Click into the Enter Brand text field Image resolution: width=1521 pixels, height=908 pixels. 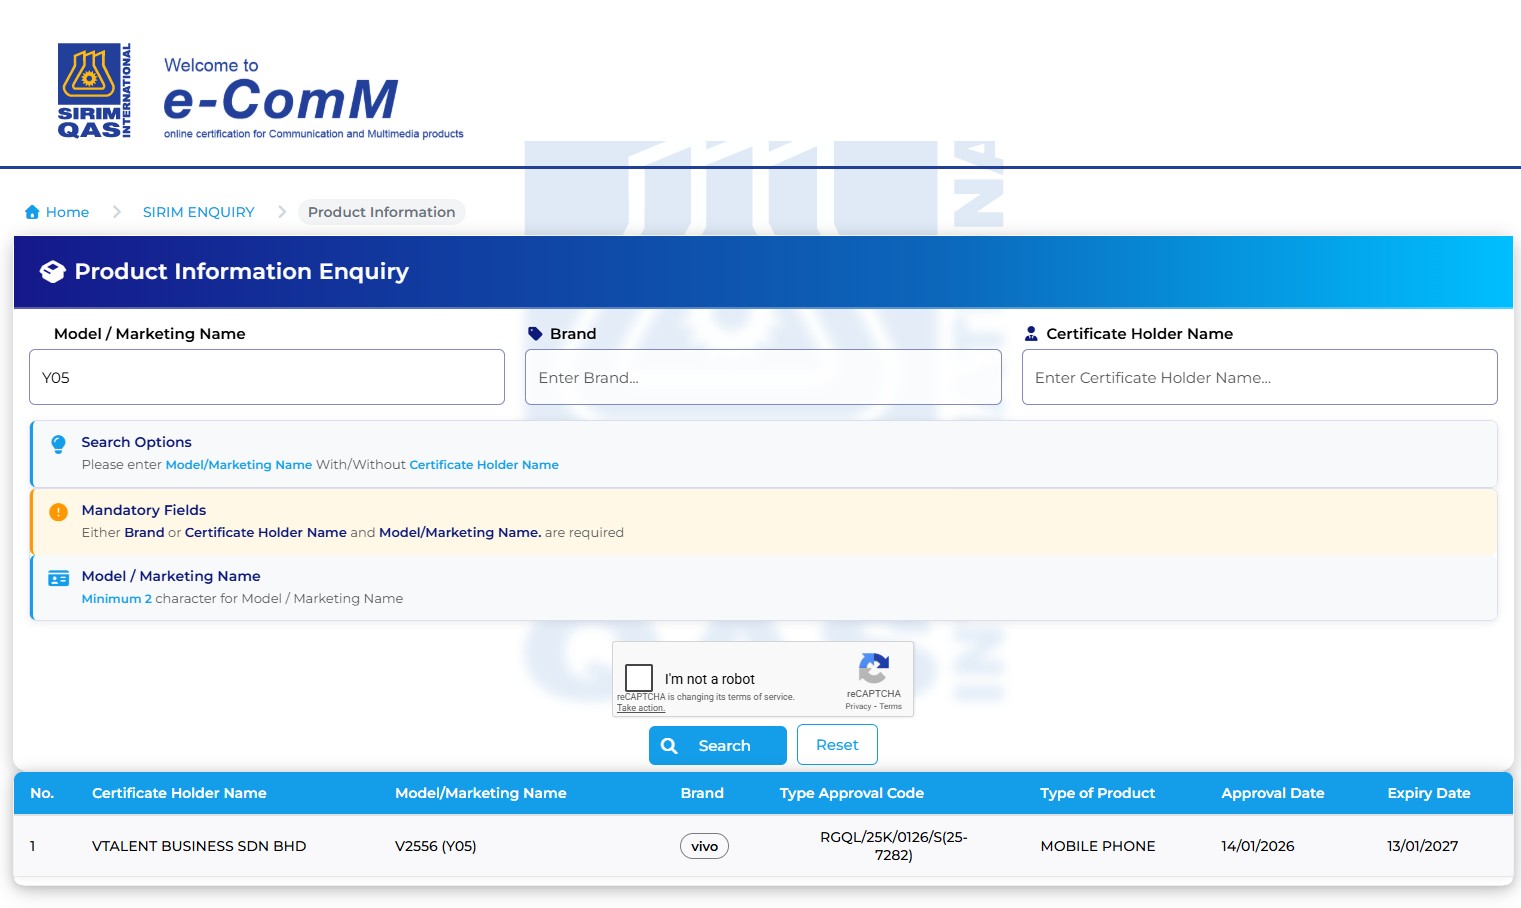(763, 377)
